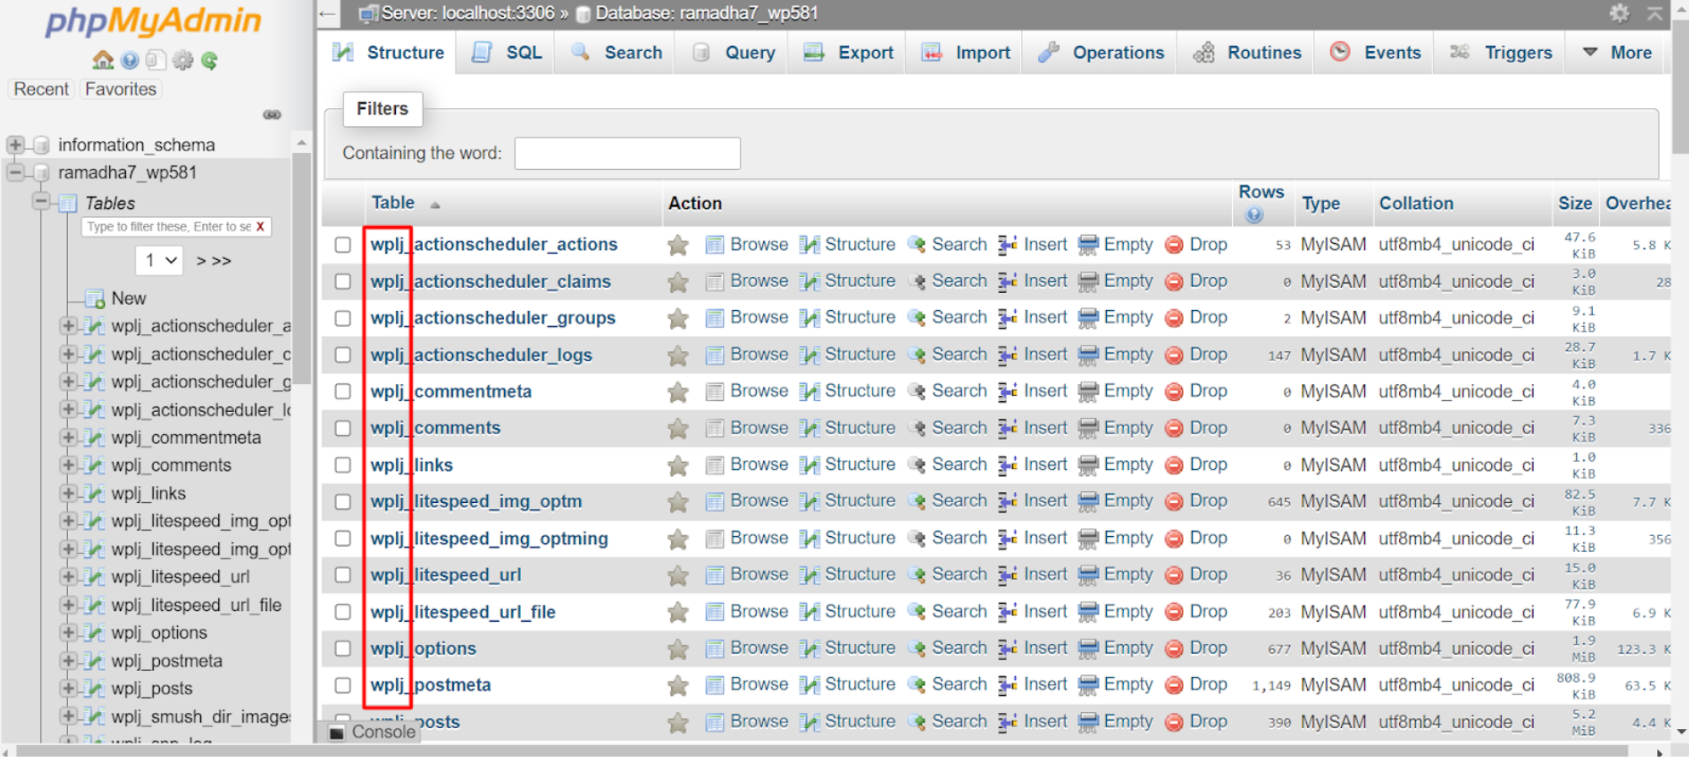Open the Export tab
1689x757 pixels.
849,53
